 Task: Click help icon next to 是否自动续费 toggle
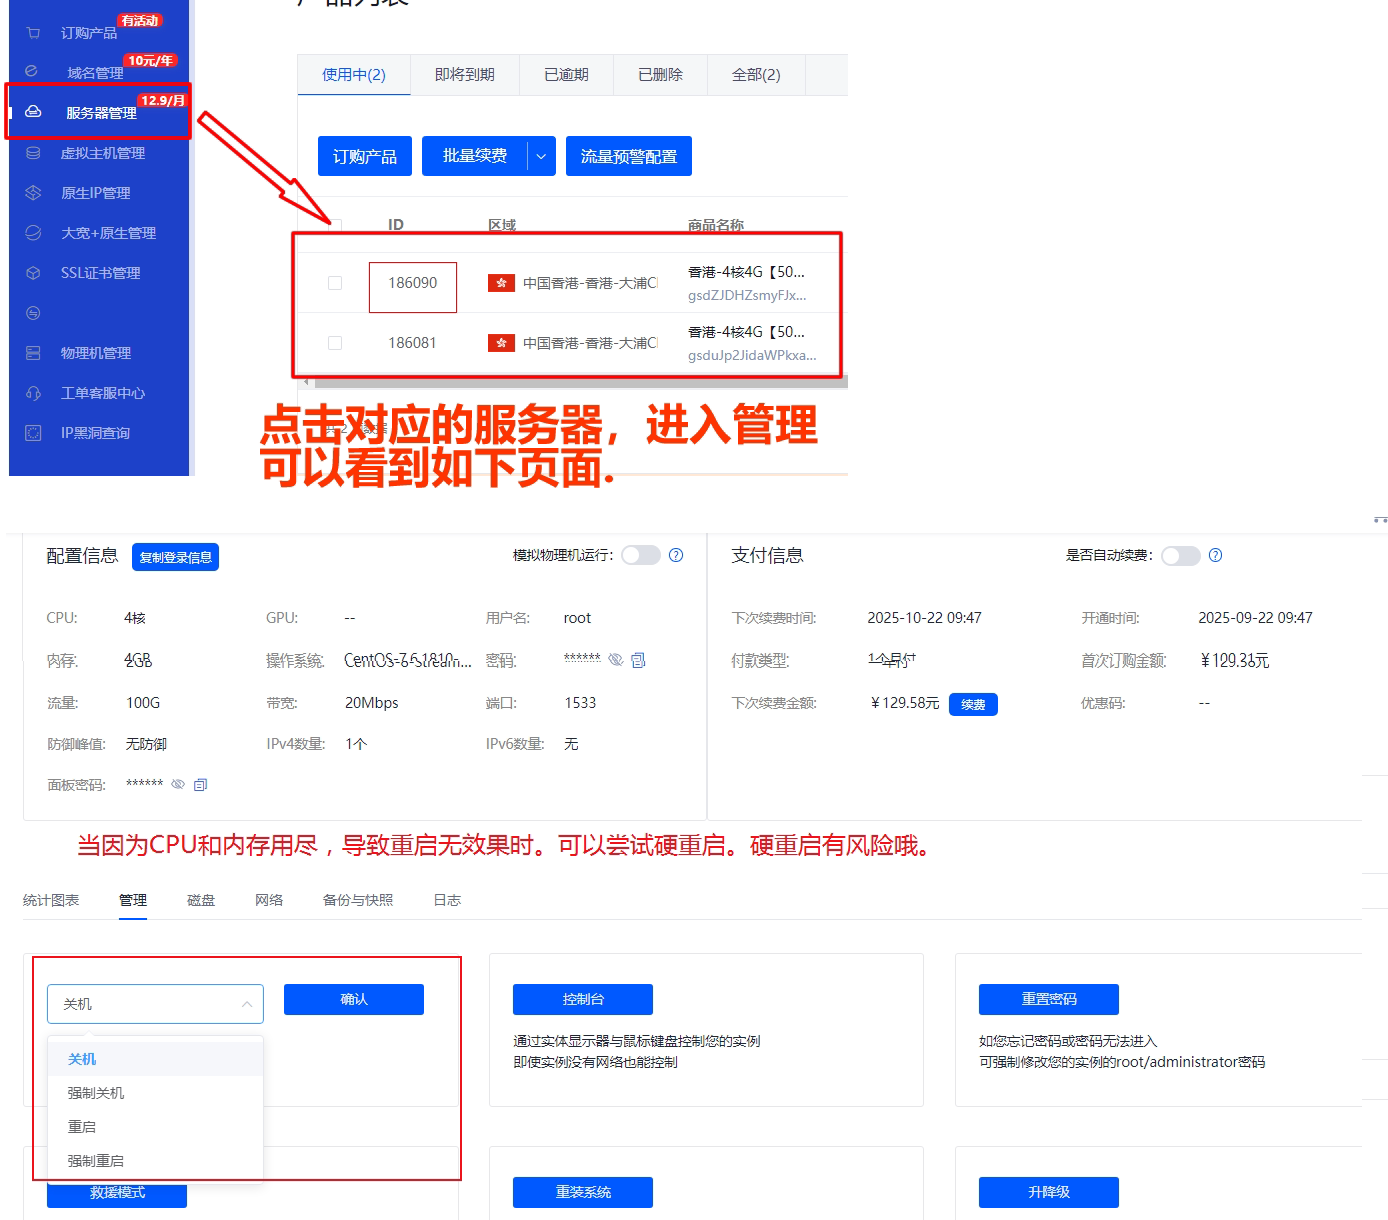1215,555
